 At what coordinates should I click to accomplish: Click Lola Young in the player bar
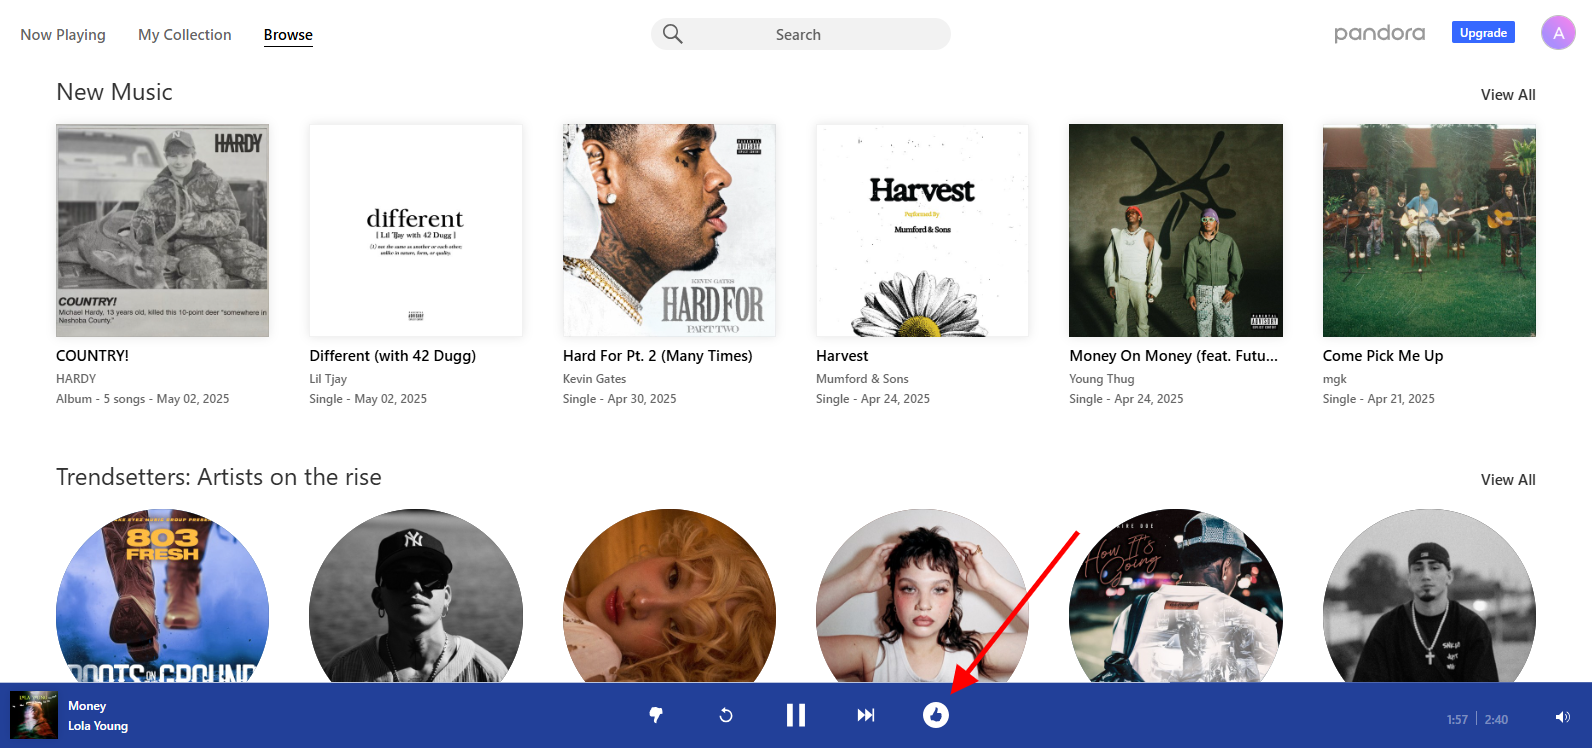(x=98, y=726)
